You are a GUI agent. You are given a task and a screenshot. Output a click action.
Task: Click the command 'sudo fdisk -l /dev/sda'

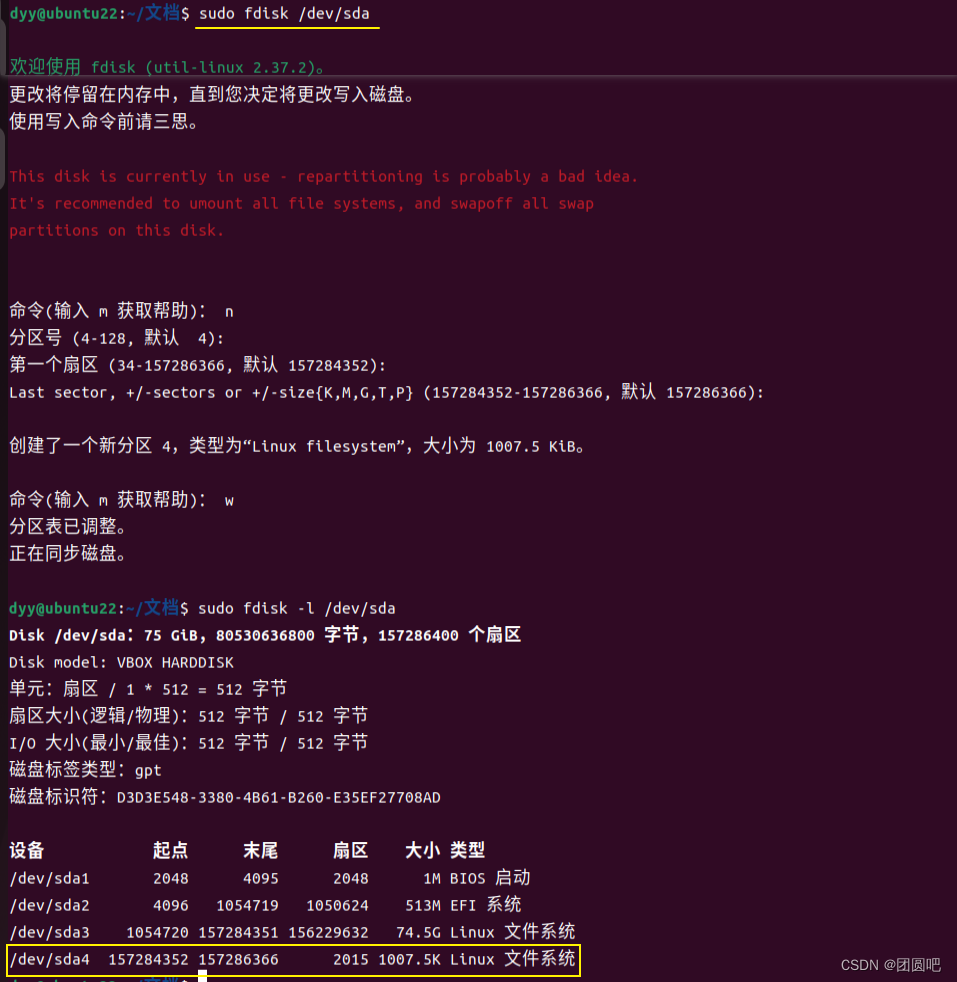[x=297, y=608]
